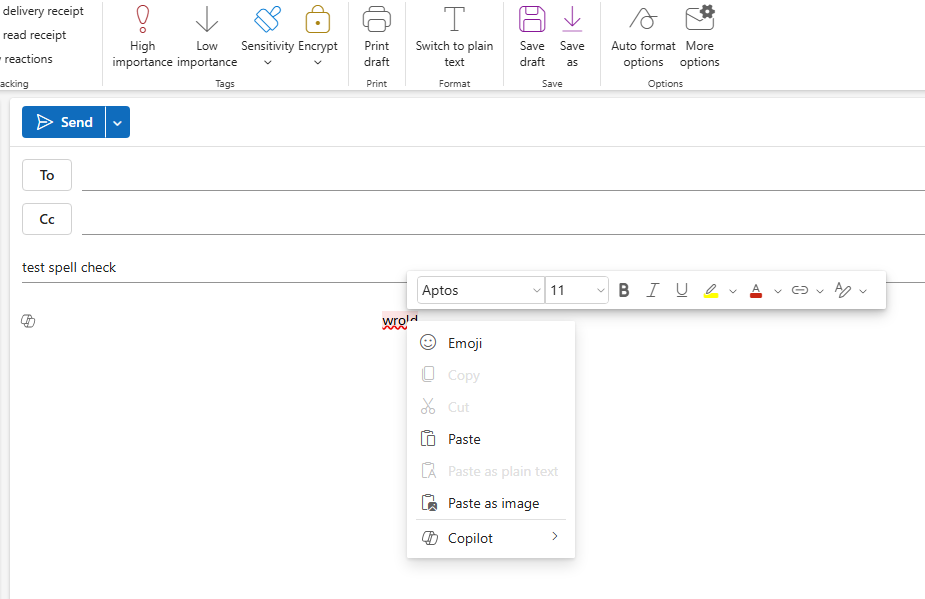The width and height of the screenshot is (925, 599).
Task: Toggle bold formatting
Action: (x=623, y=290)
